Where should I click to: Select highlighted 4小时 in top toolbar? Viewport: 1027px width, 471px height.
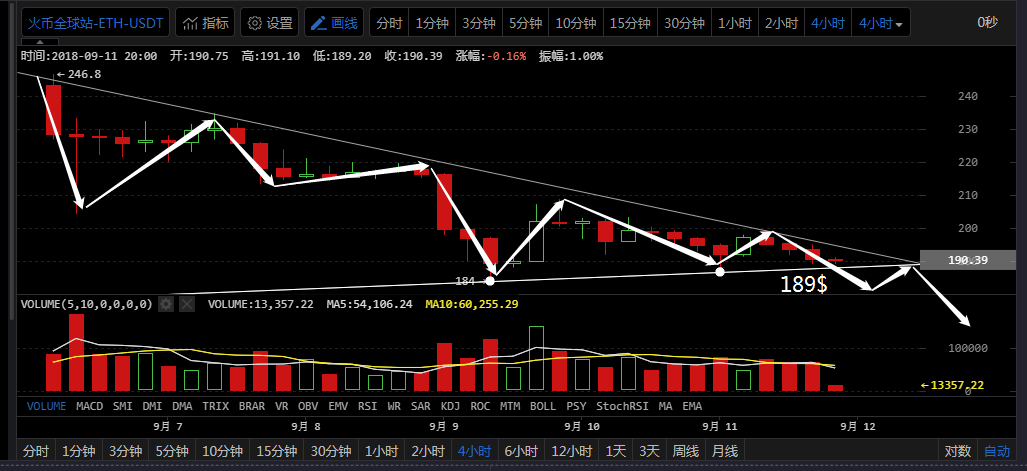[x=827, y=23]
